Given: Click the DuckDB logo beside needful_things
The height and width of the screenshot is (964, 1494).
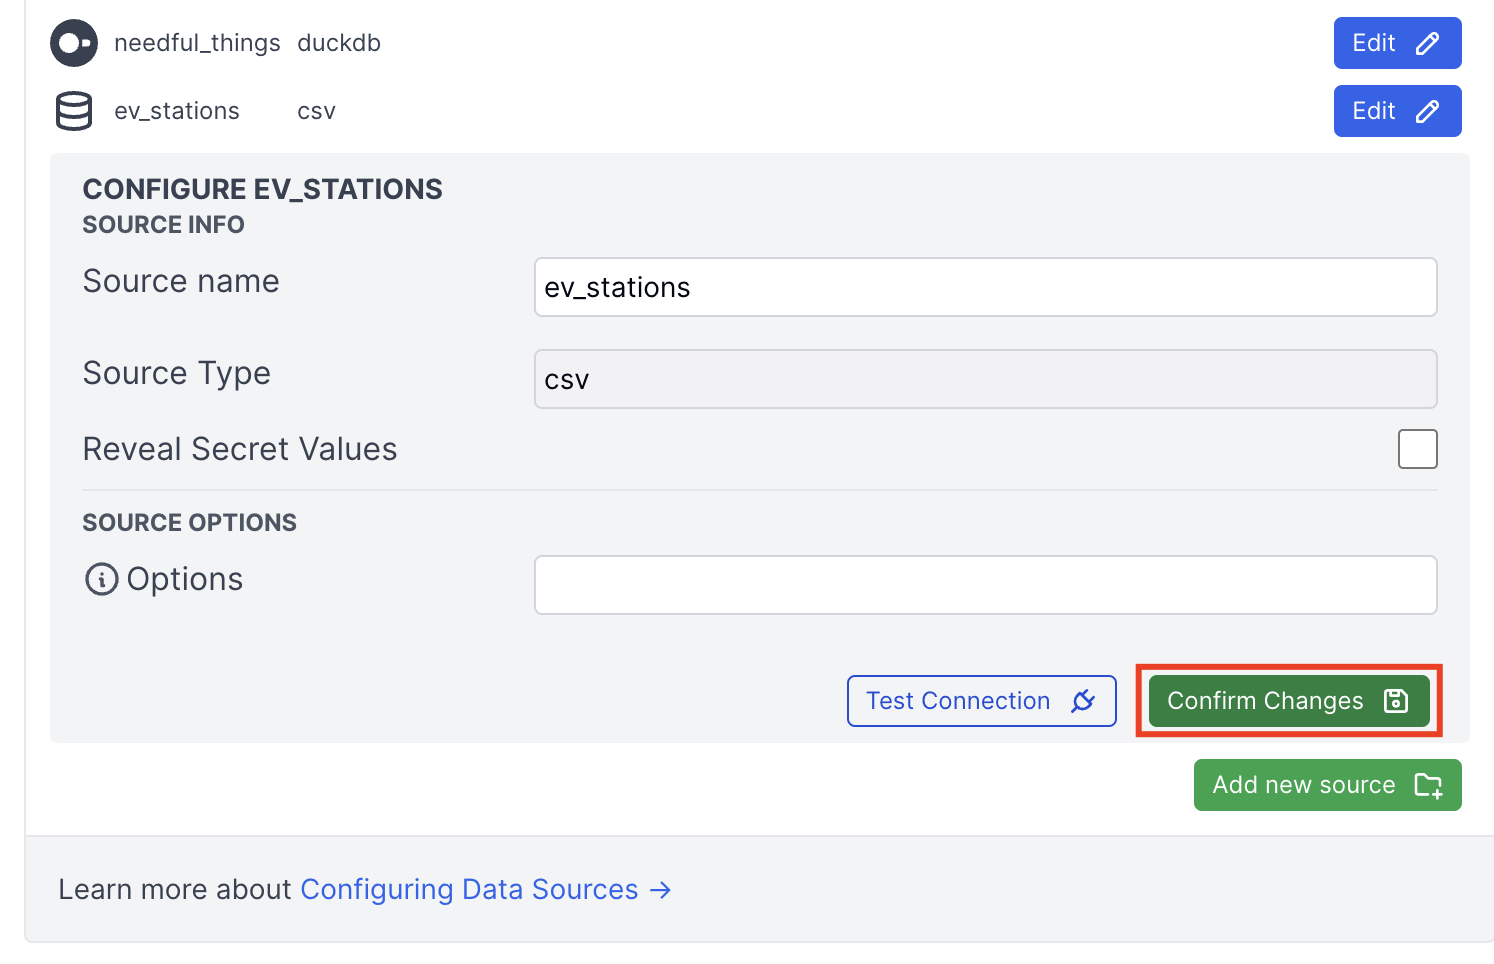Looking at the screenshot, I should [x=74, y=43].
